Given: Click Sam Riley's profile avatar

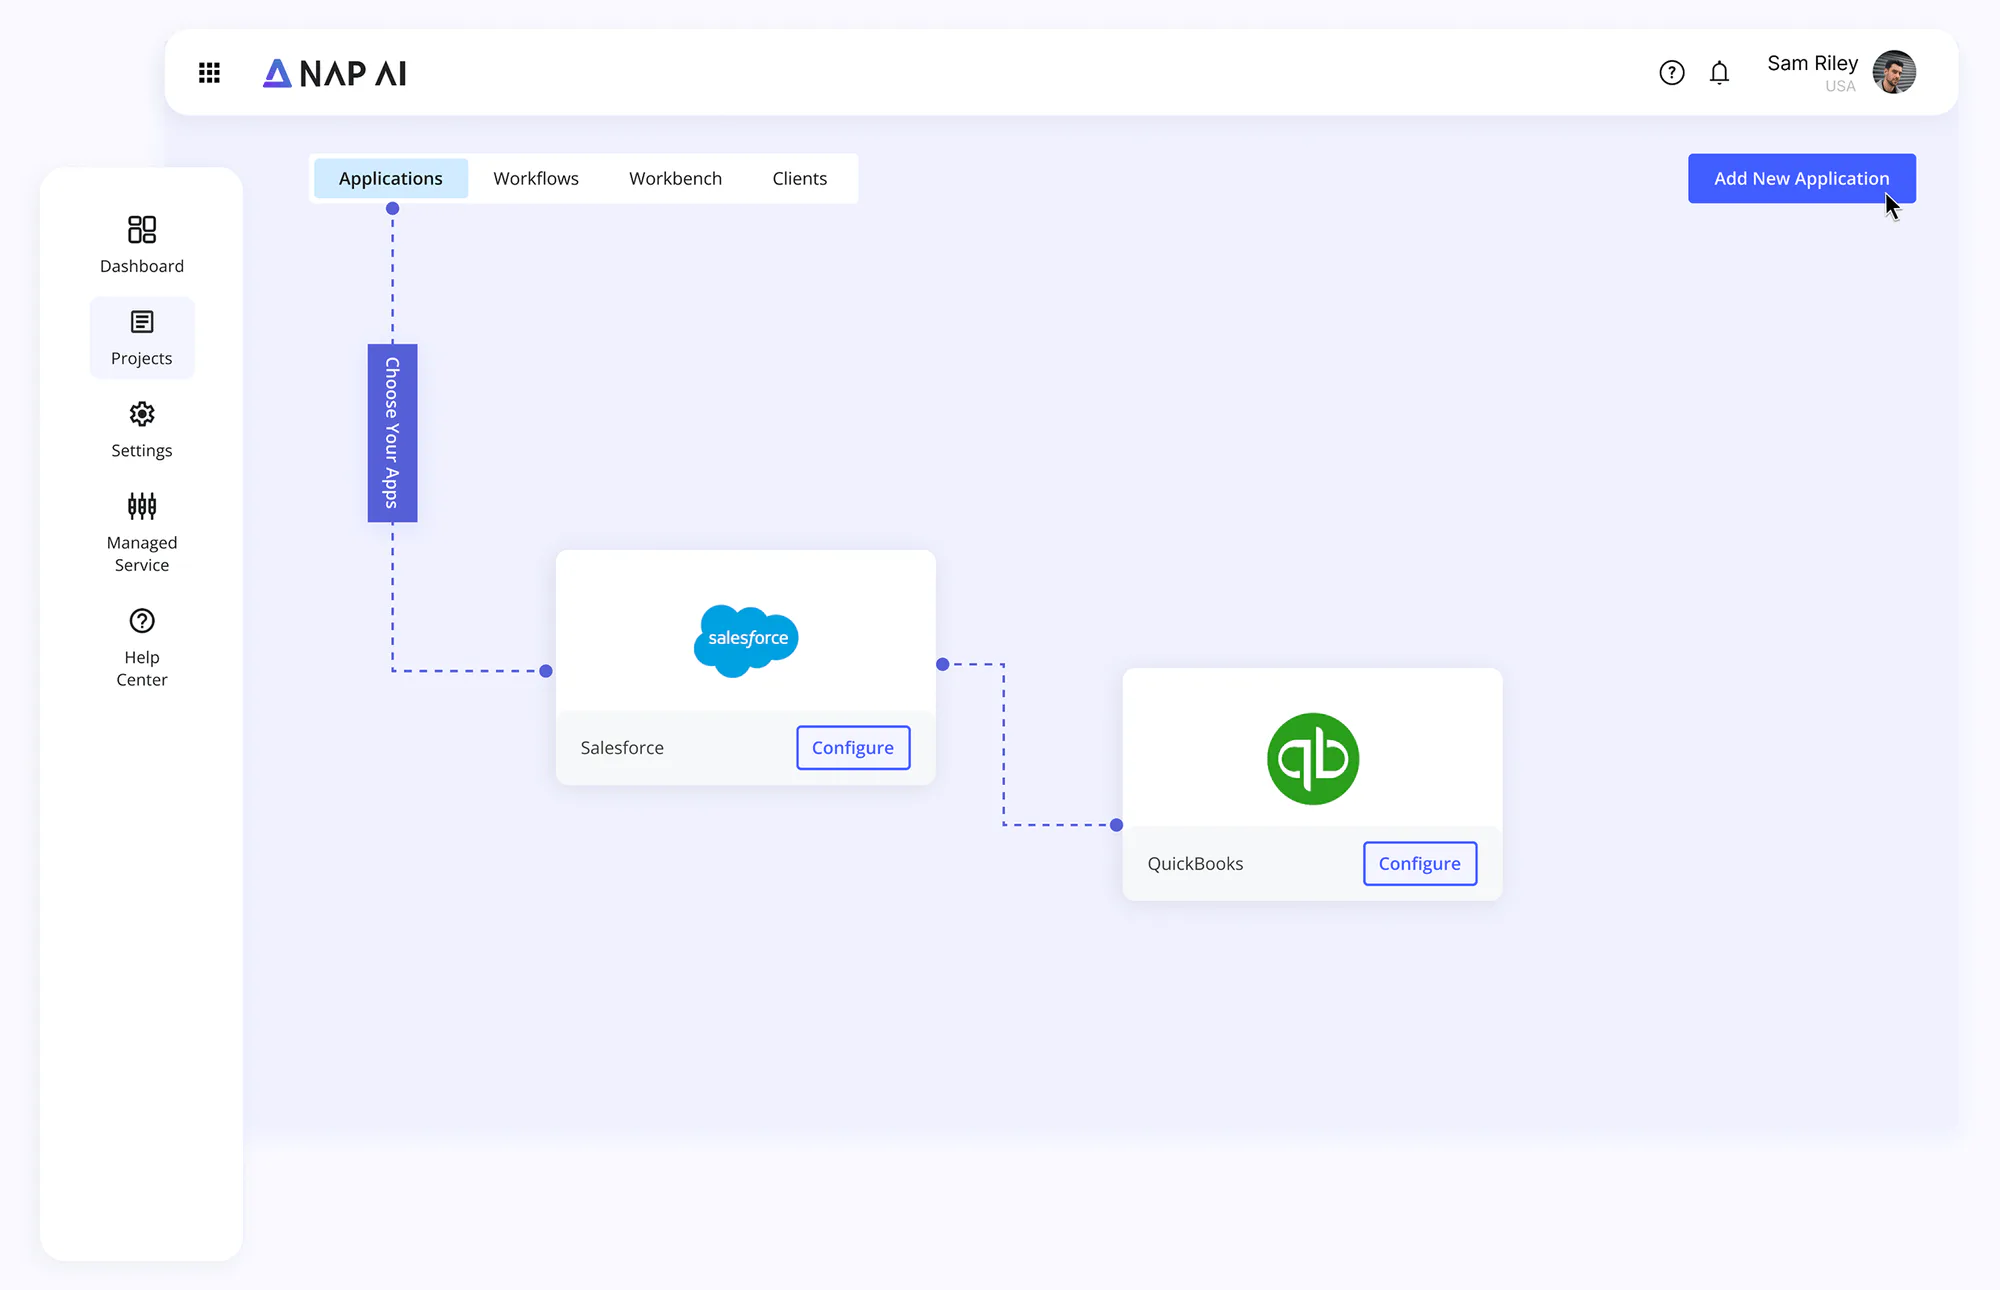Looking at the screenshot, I should tap(1894, 72).
